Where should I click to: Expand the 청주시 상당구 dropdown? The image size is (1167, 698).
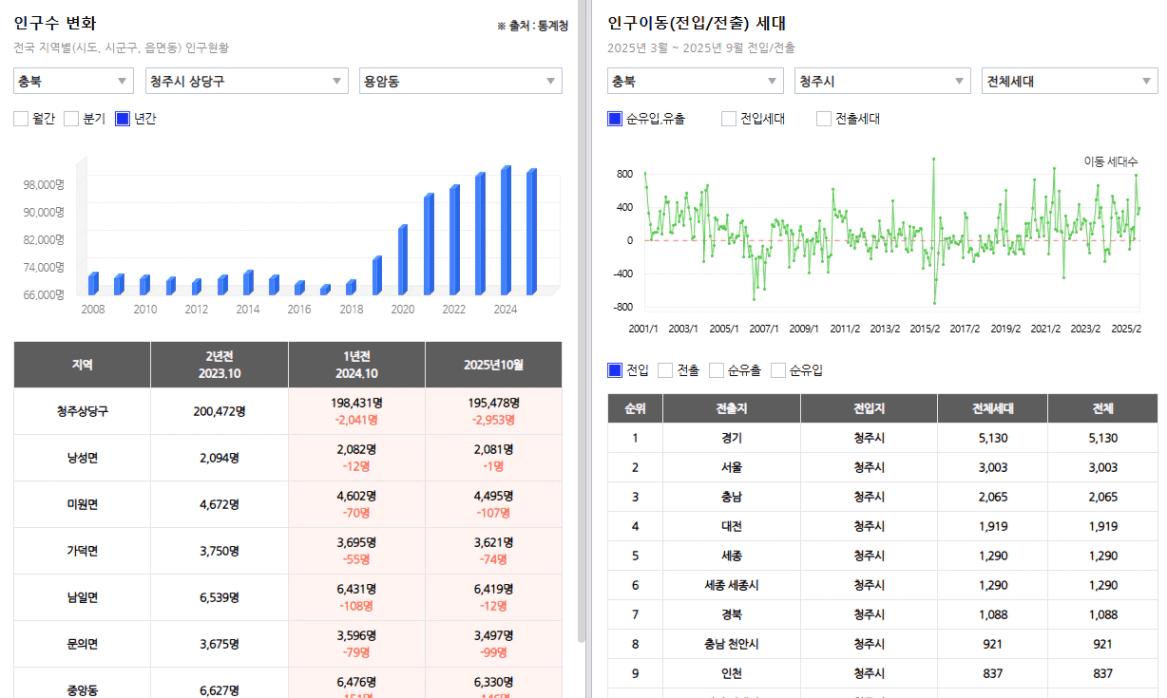246,81
